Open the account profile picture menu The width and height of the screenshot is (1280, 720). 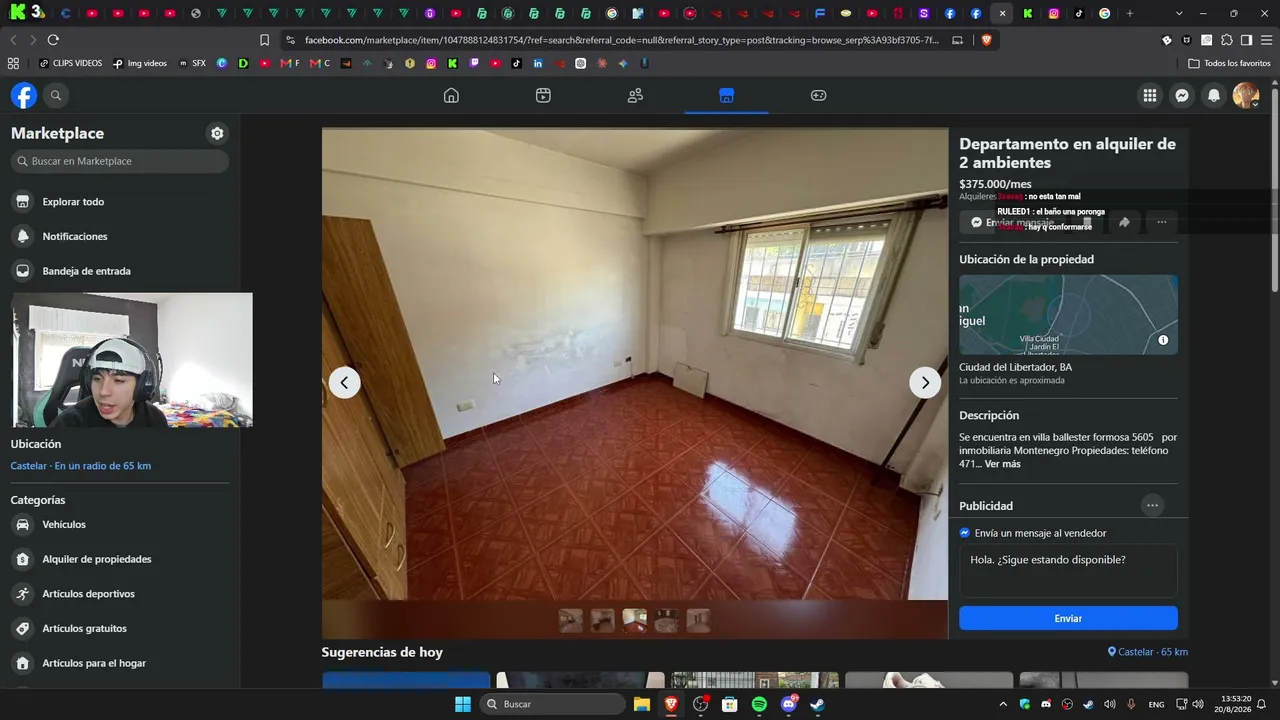click(1246, 95)
